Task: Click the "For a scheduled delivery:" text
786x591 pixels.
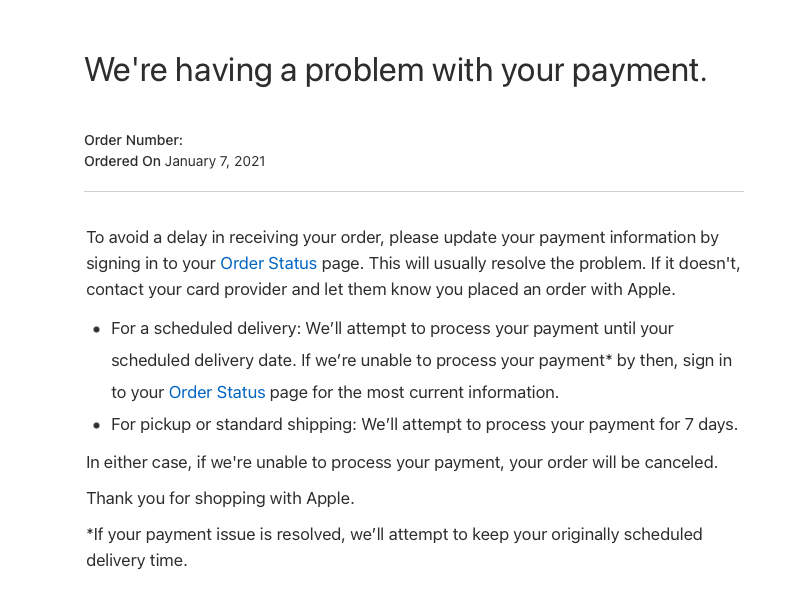Action: (x=206, y=328)
